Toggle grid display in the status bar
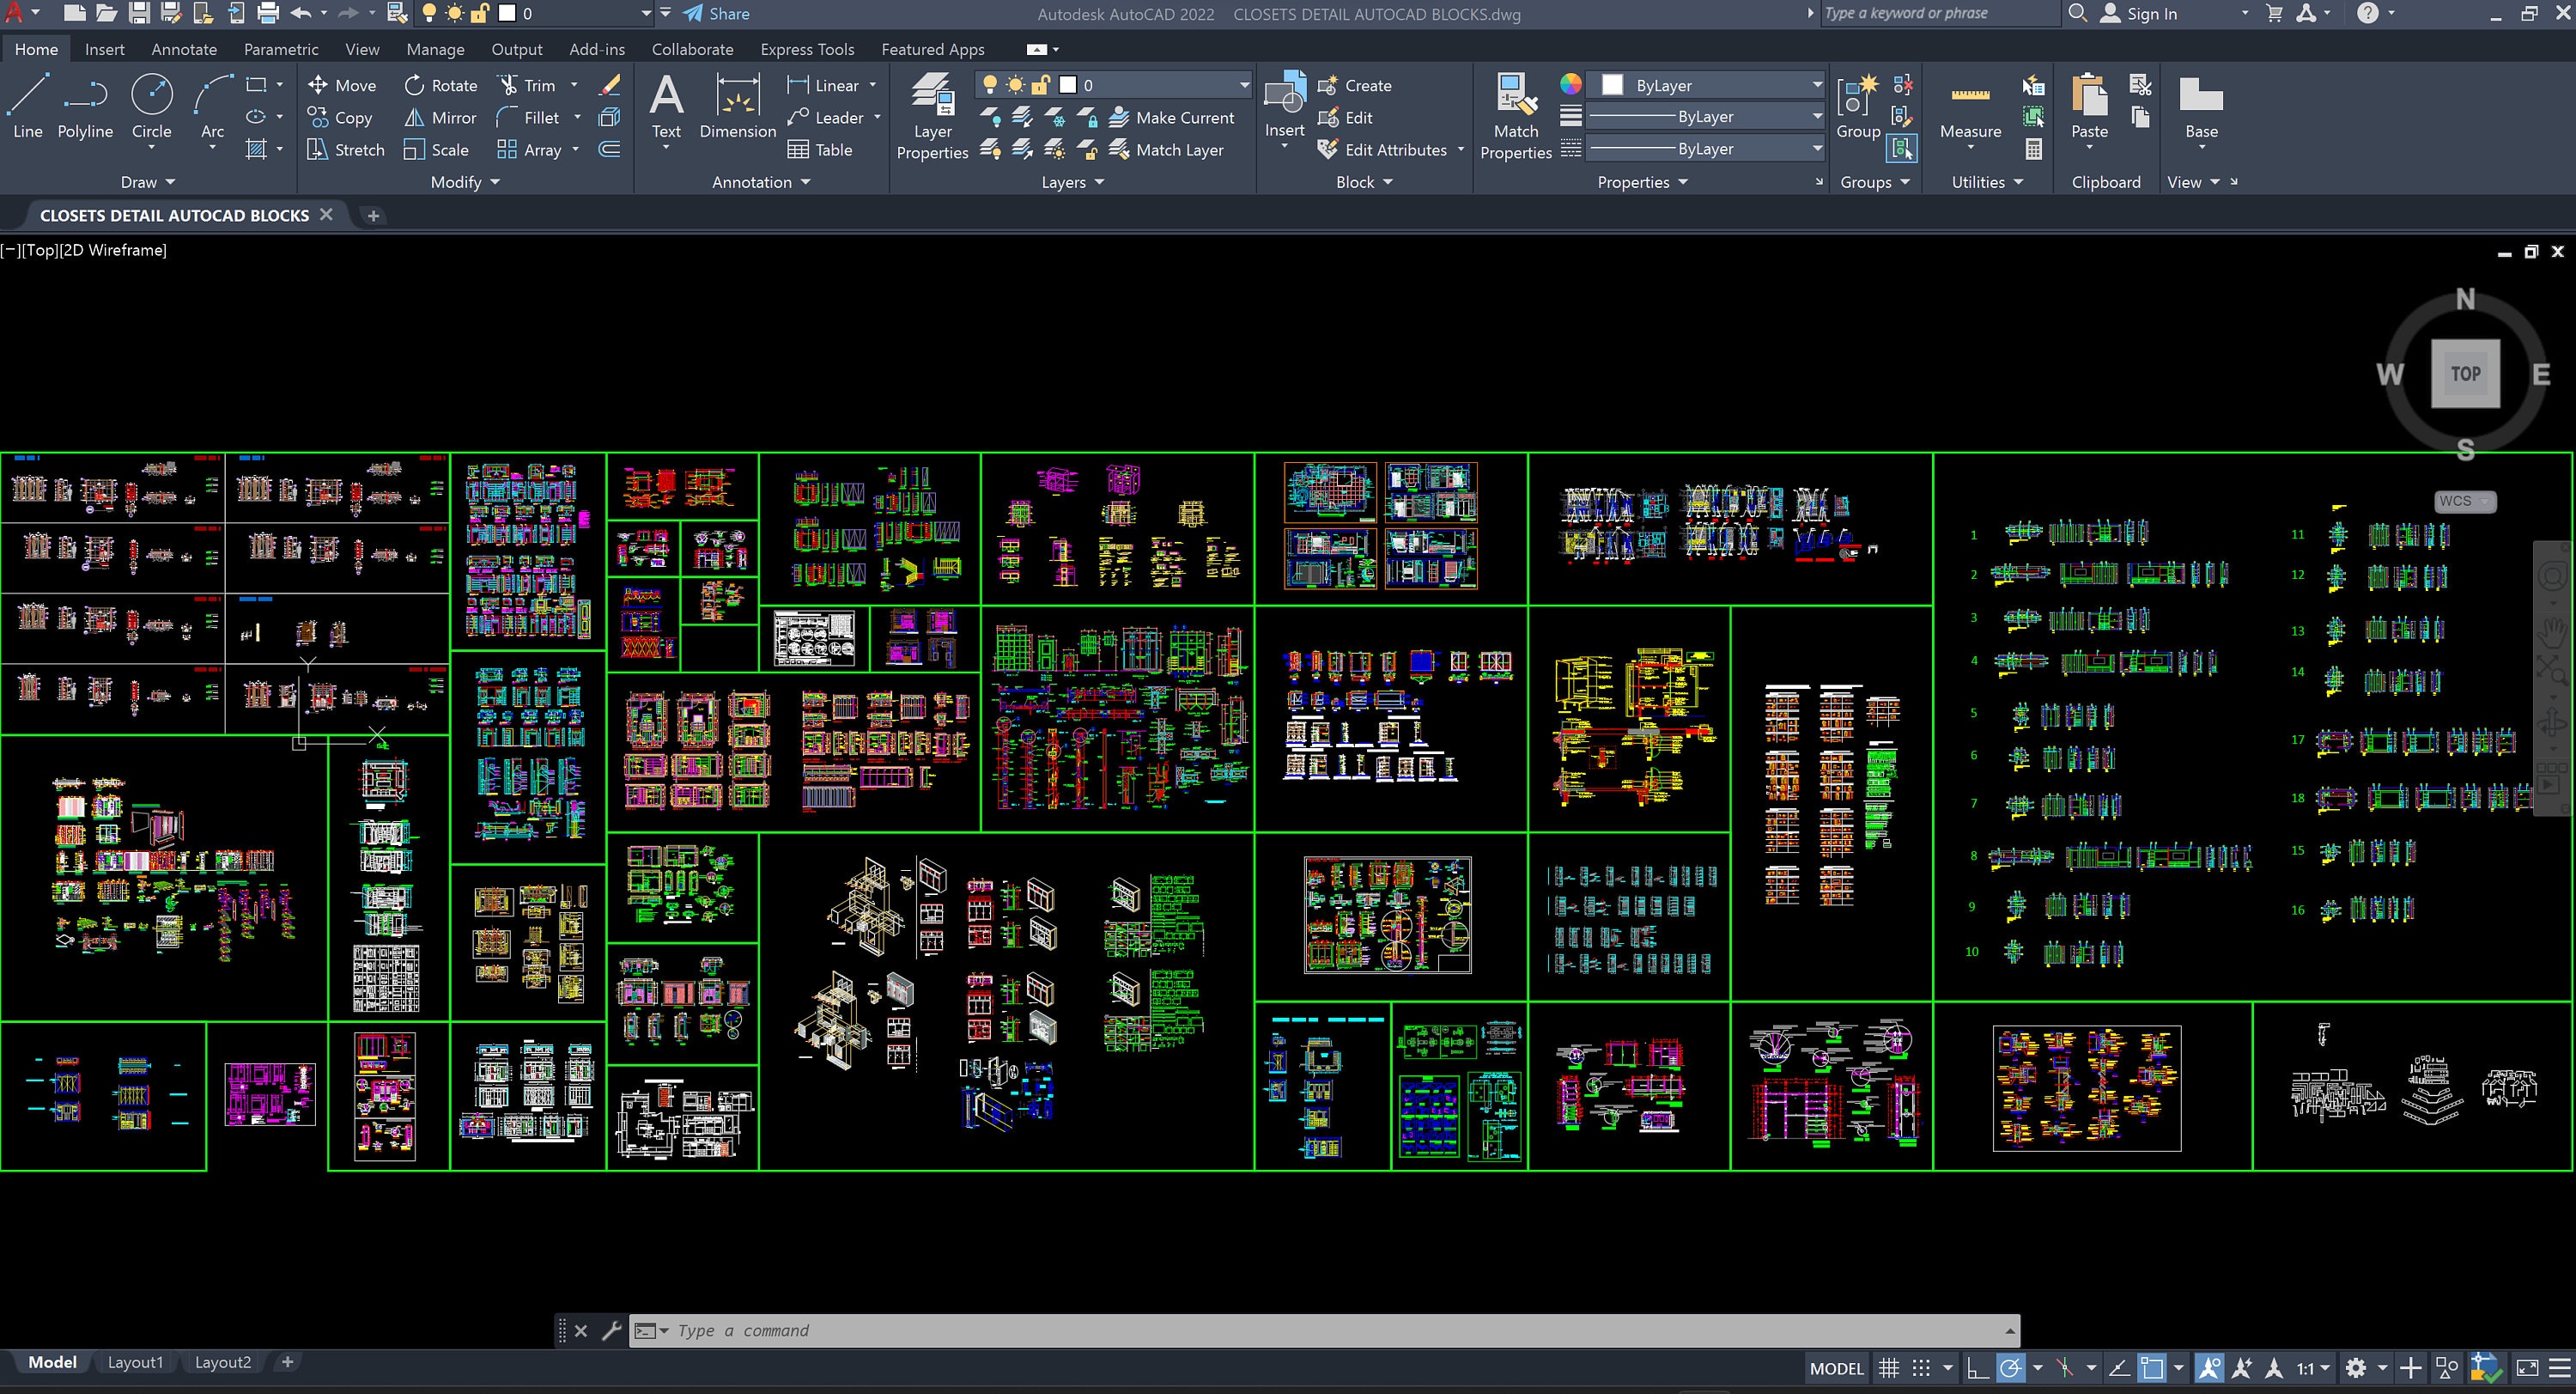Screen dimensions: 2576x1394 1889,1367
